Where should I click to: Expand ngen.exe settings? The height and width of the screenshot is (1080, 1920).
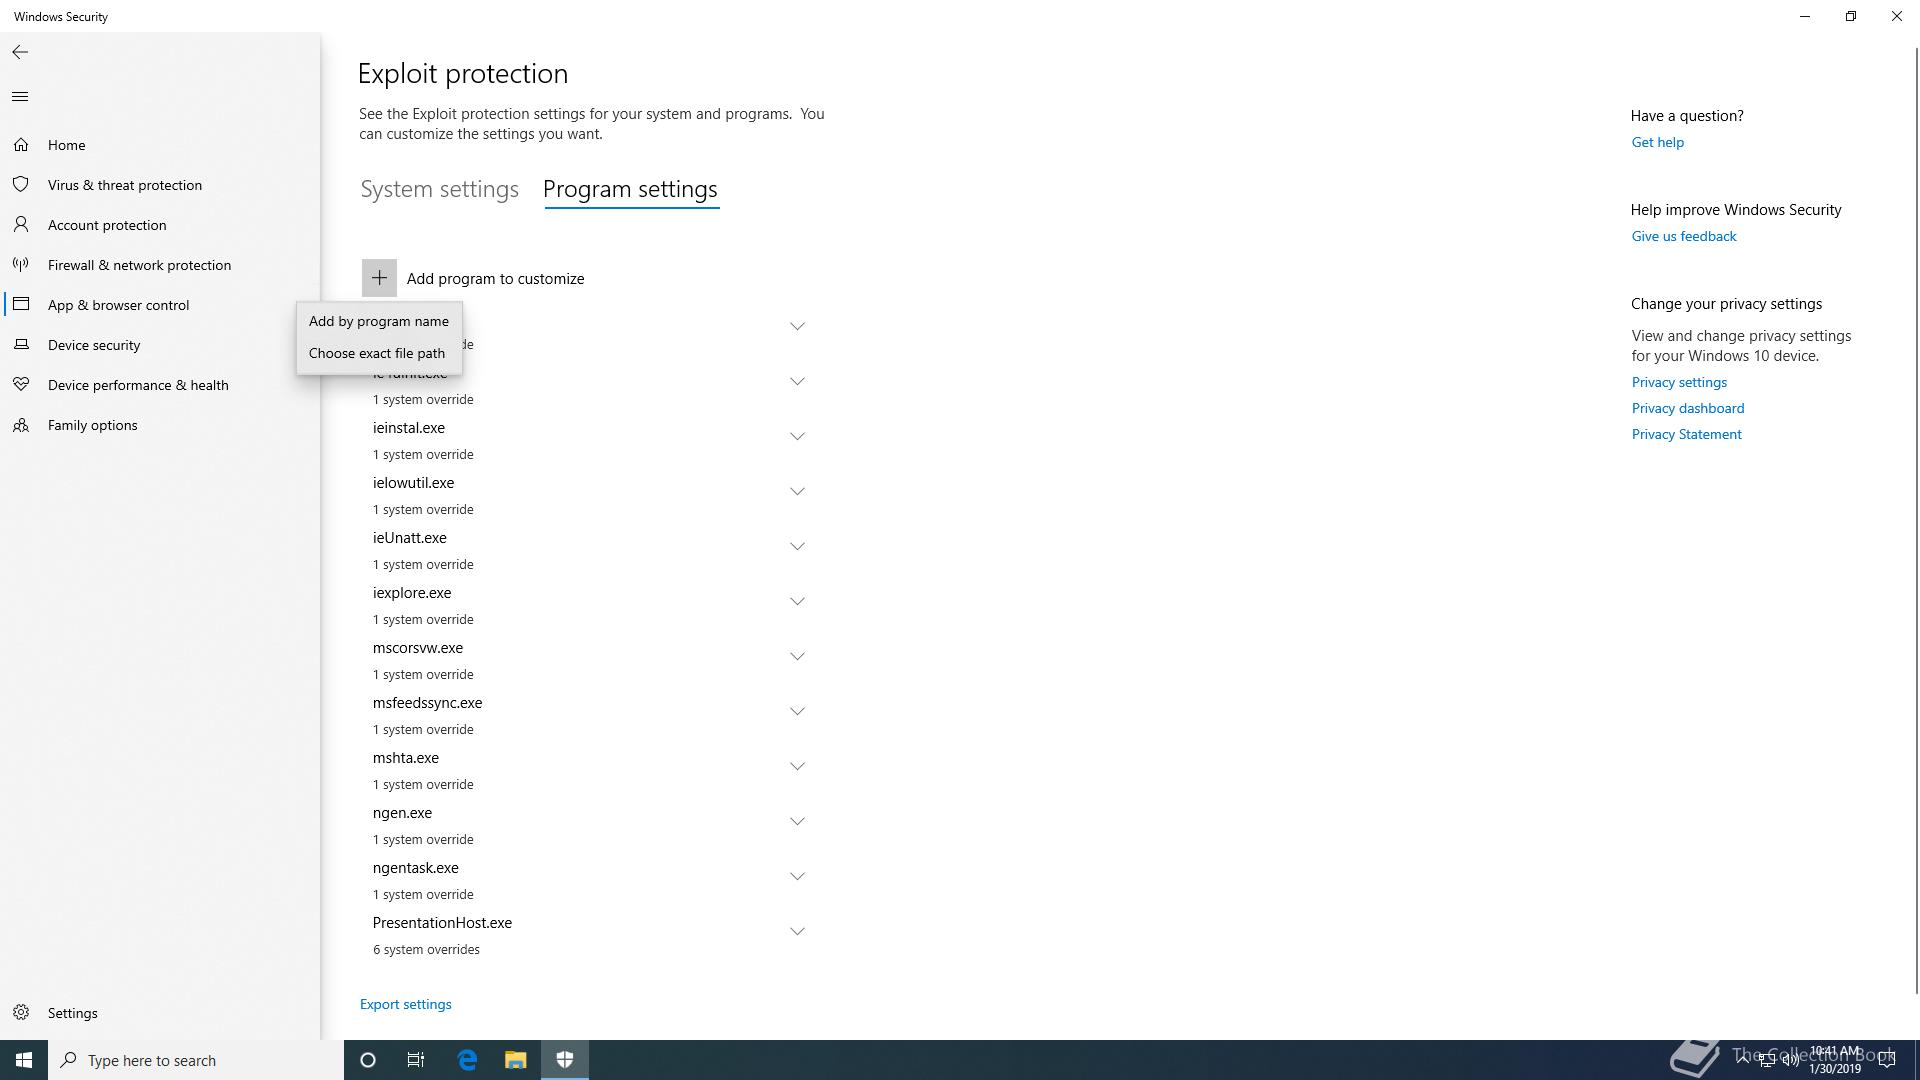(x=797, y=821)
